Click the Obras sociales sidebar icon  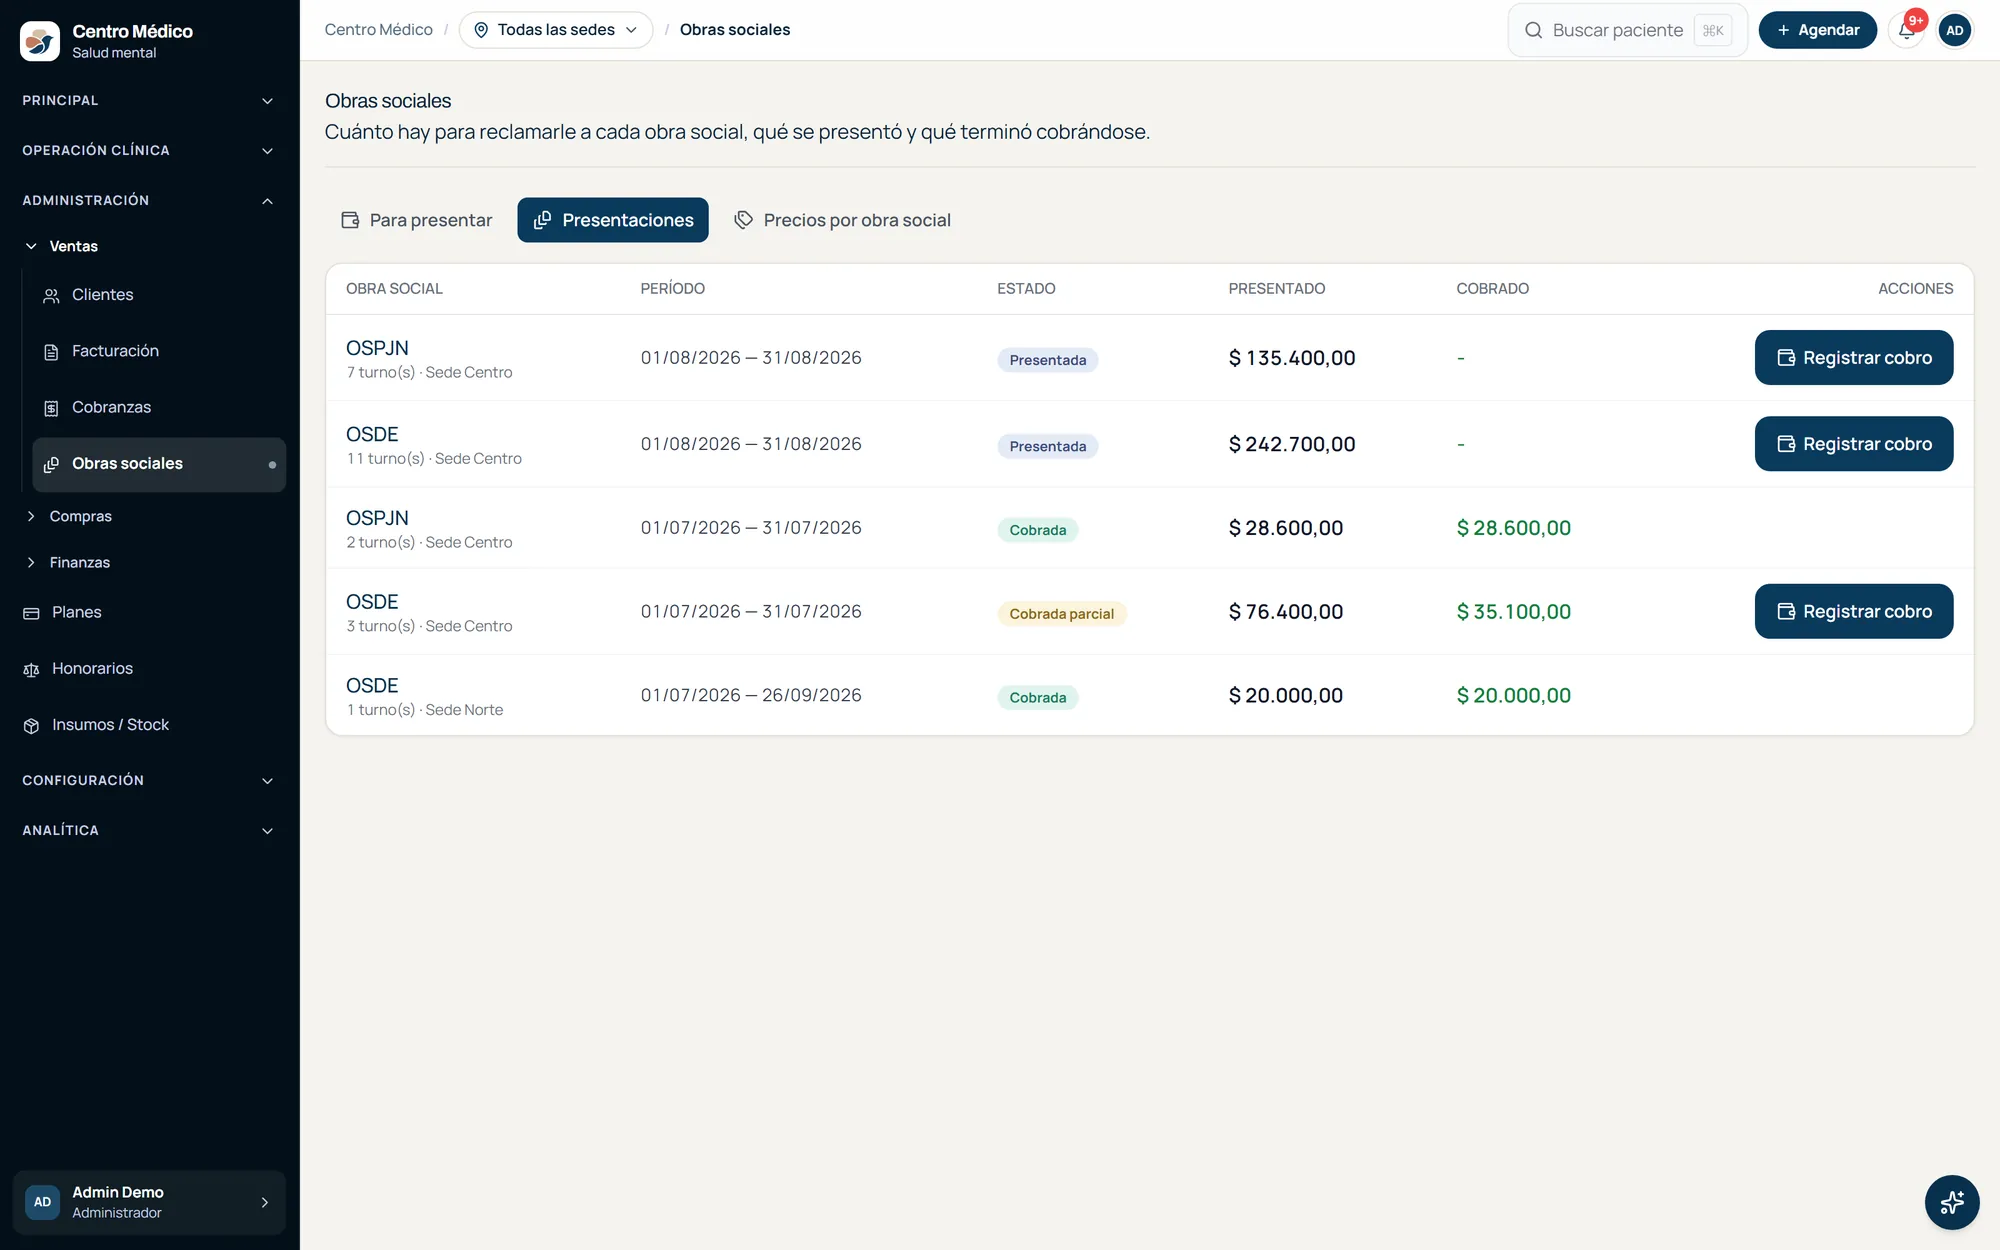51,464
